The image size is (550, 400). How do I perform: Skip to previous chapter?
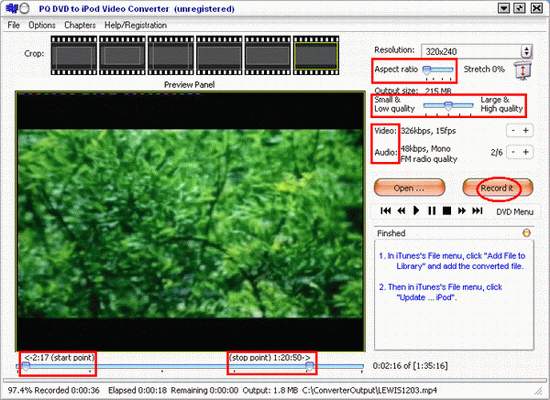(x=385, y=211)
